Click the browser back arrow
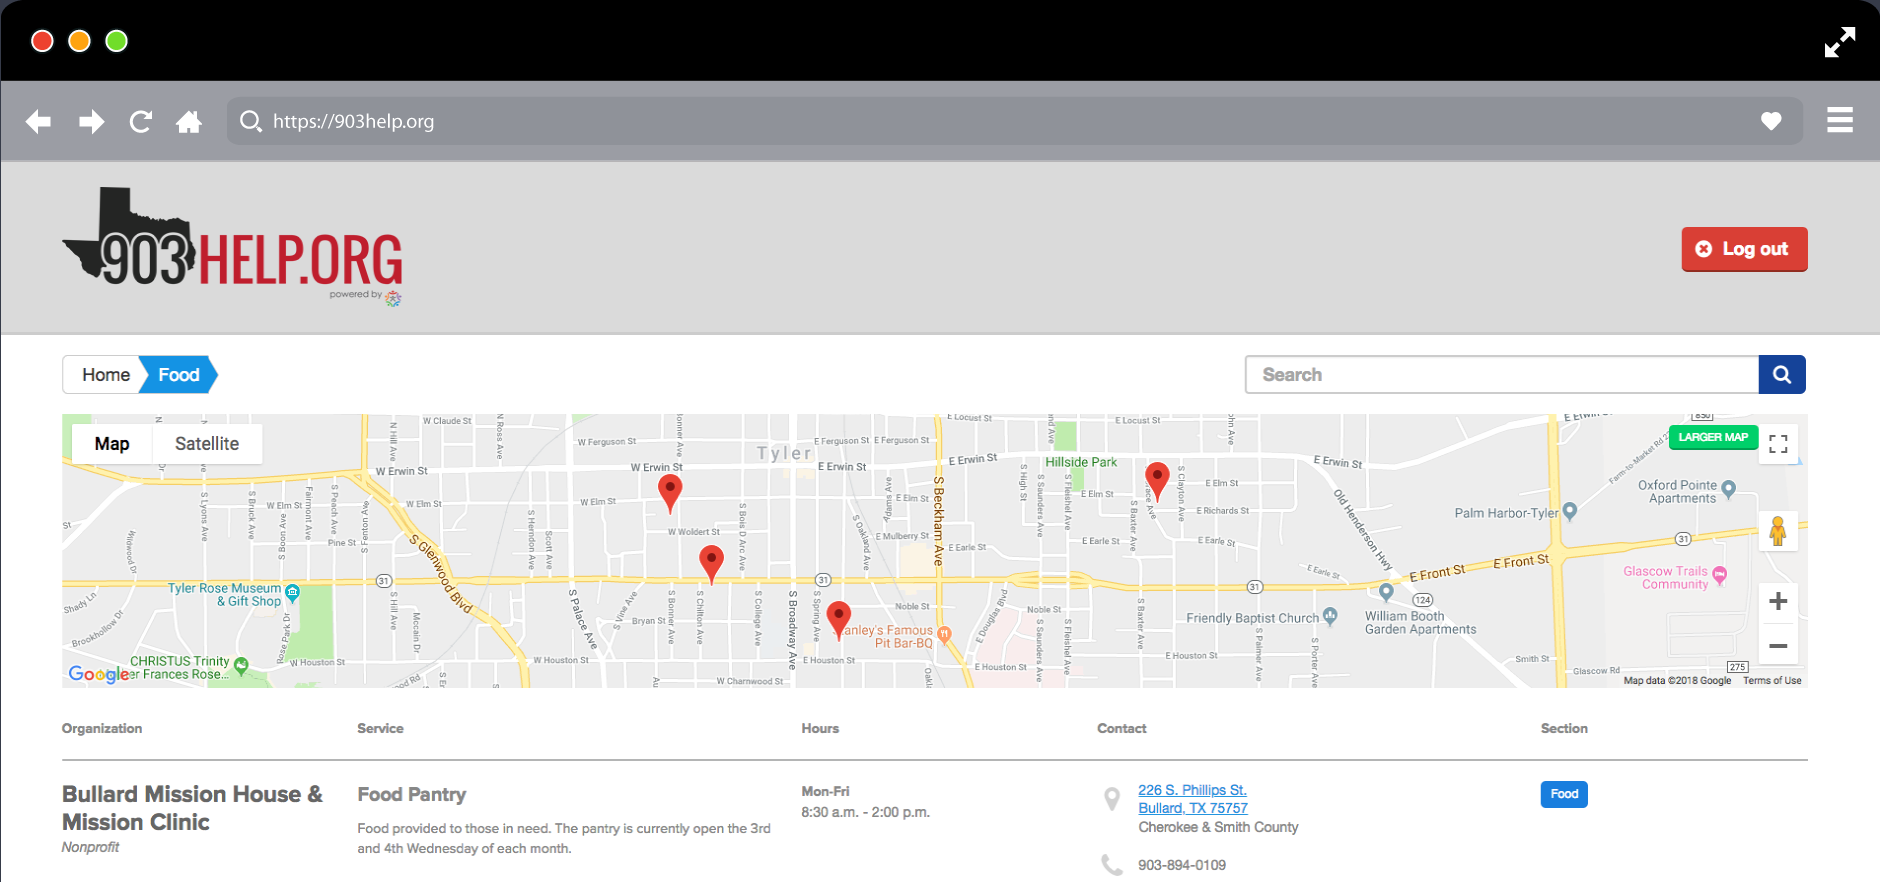Image resolution: width=1880 pixels, height=882 pixels. 38,122
